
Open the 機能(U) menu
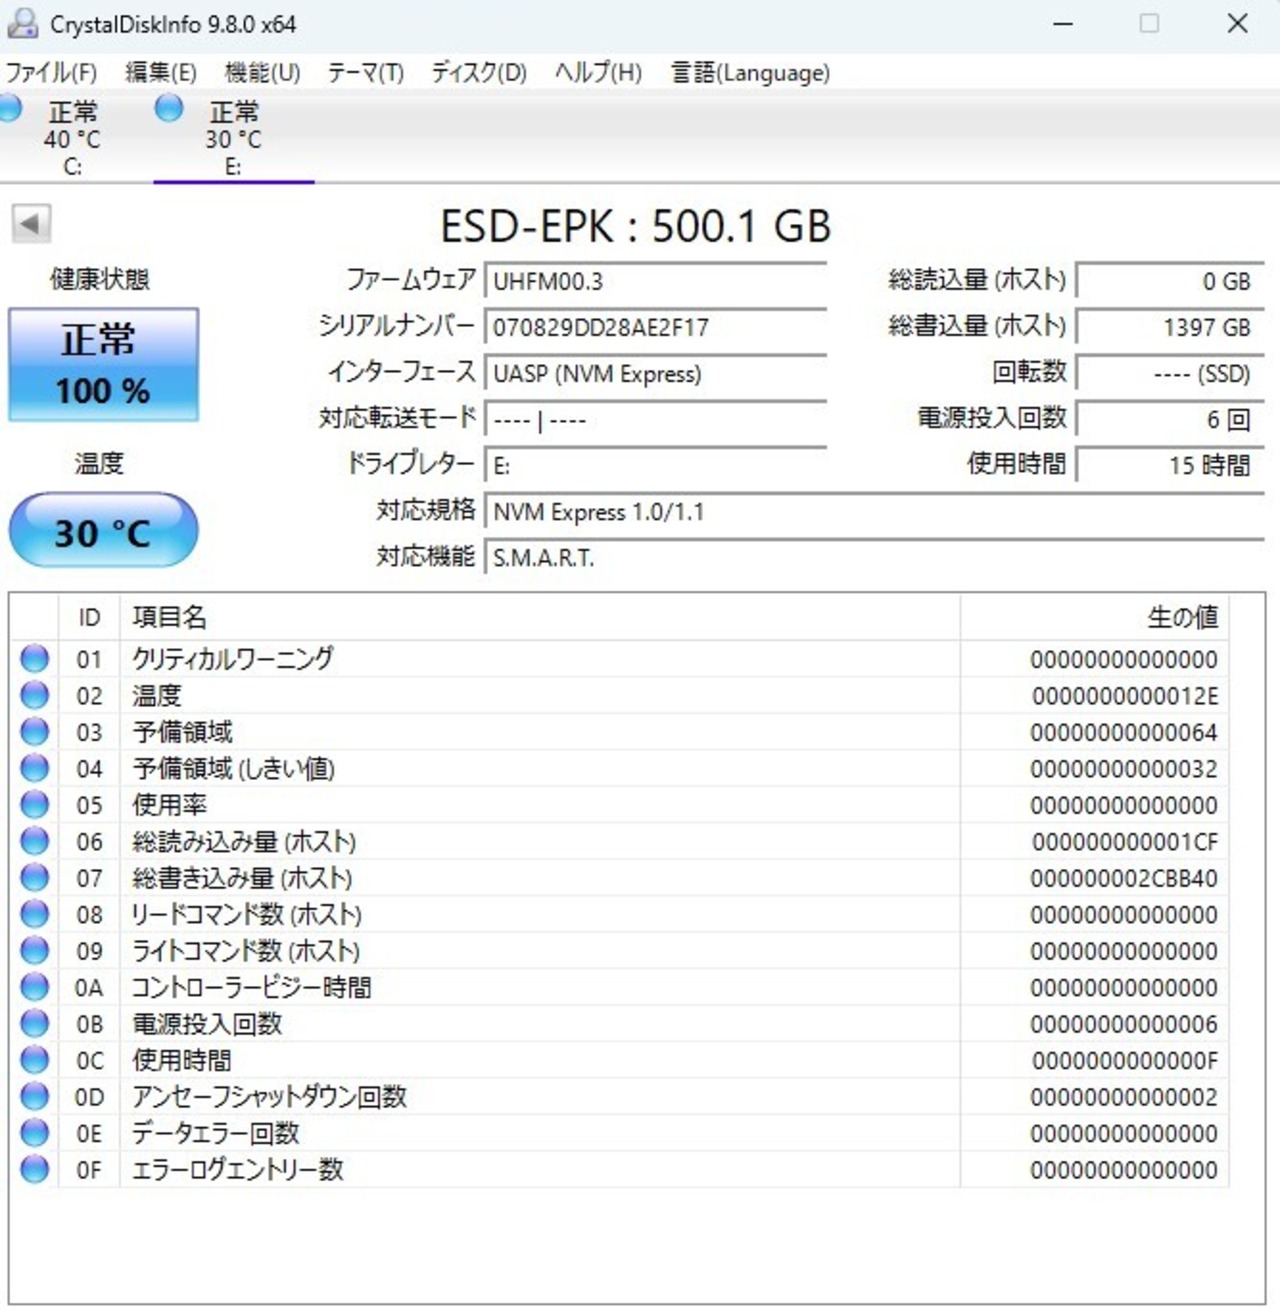click(262, 73)
